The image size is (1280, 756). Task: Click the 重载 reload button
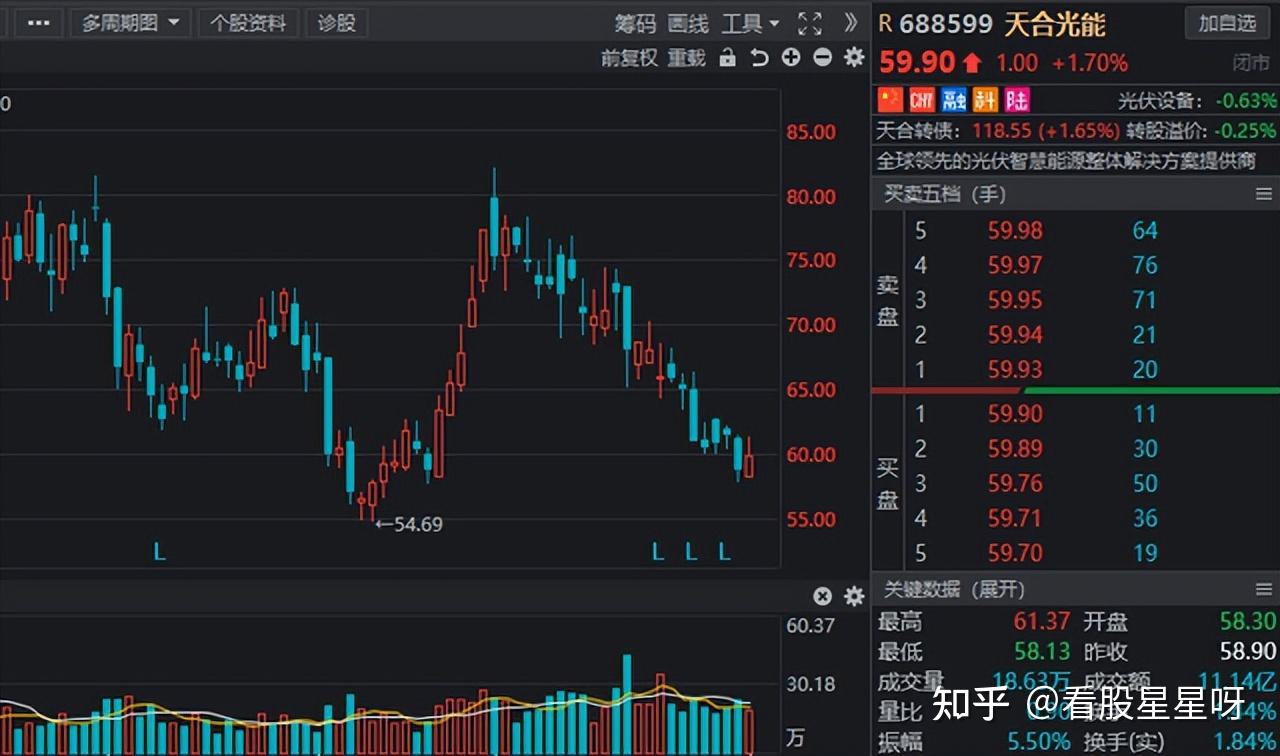click(x=687, y=58)
